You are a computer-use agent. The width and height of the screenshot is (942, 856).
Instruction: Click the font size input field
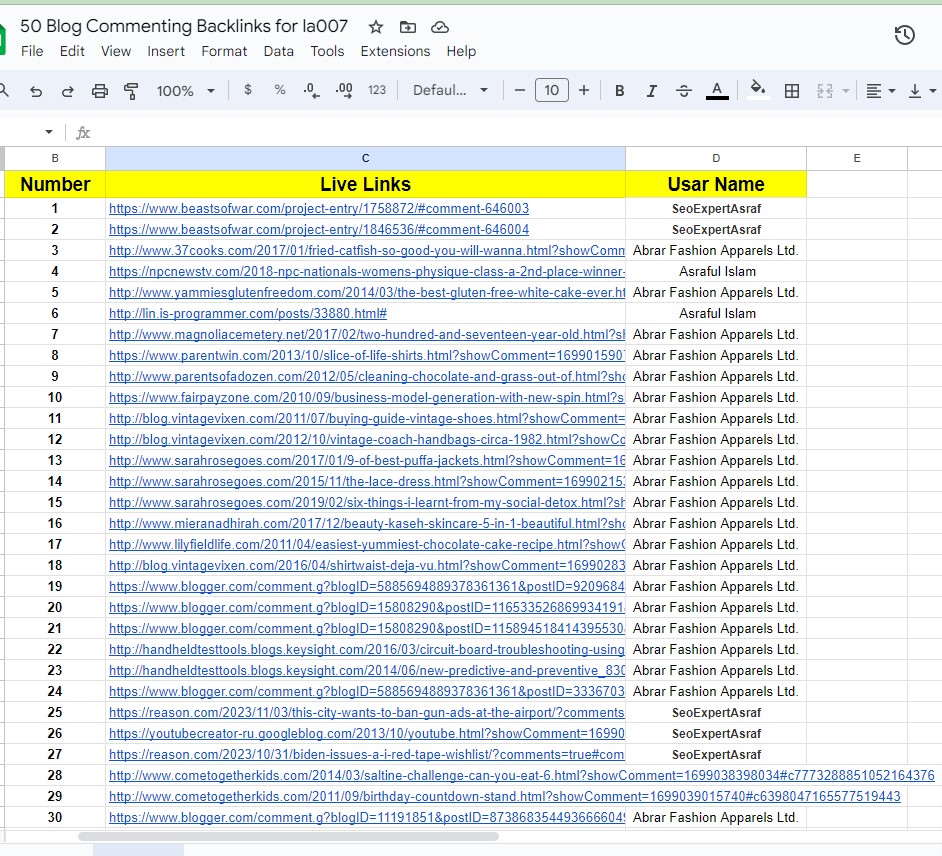(x=552, y=90)
